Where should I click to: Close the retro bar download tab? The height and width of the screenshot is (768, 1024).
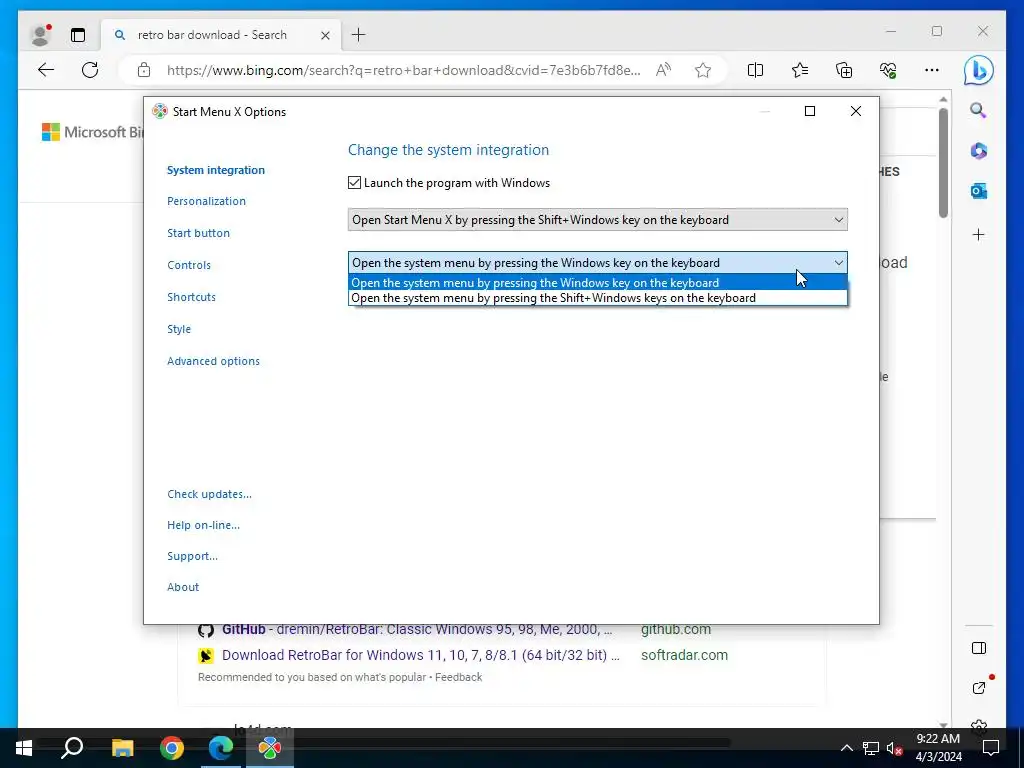coord(325,35)
